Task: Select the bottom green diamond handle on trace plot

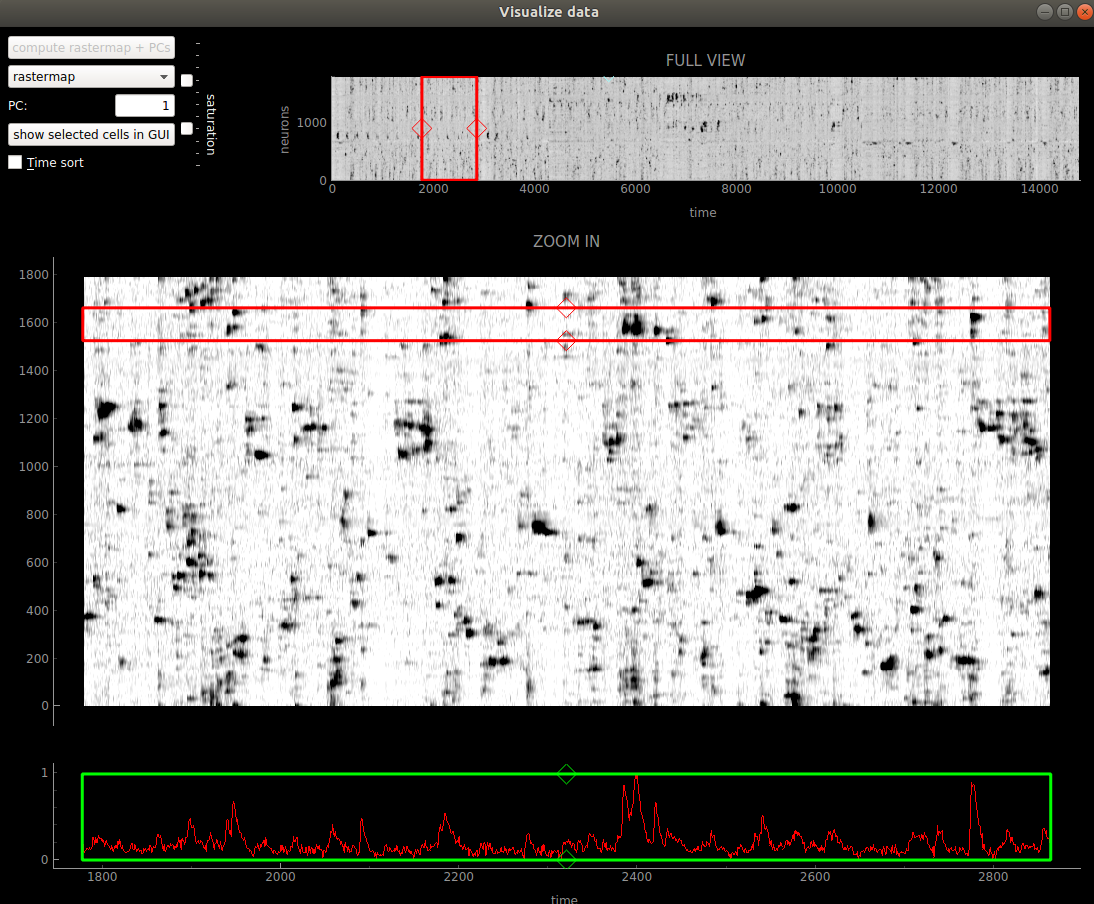Action: pyautogui.click(x=566, y=859)
